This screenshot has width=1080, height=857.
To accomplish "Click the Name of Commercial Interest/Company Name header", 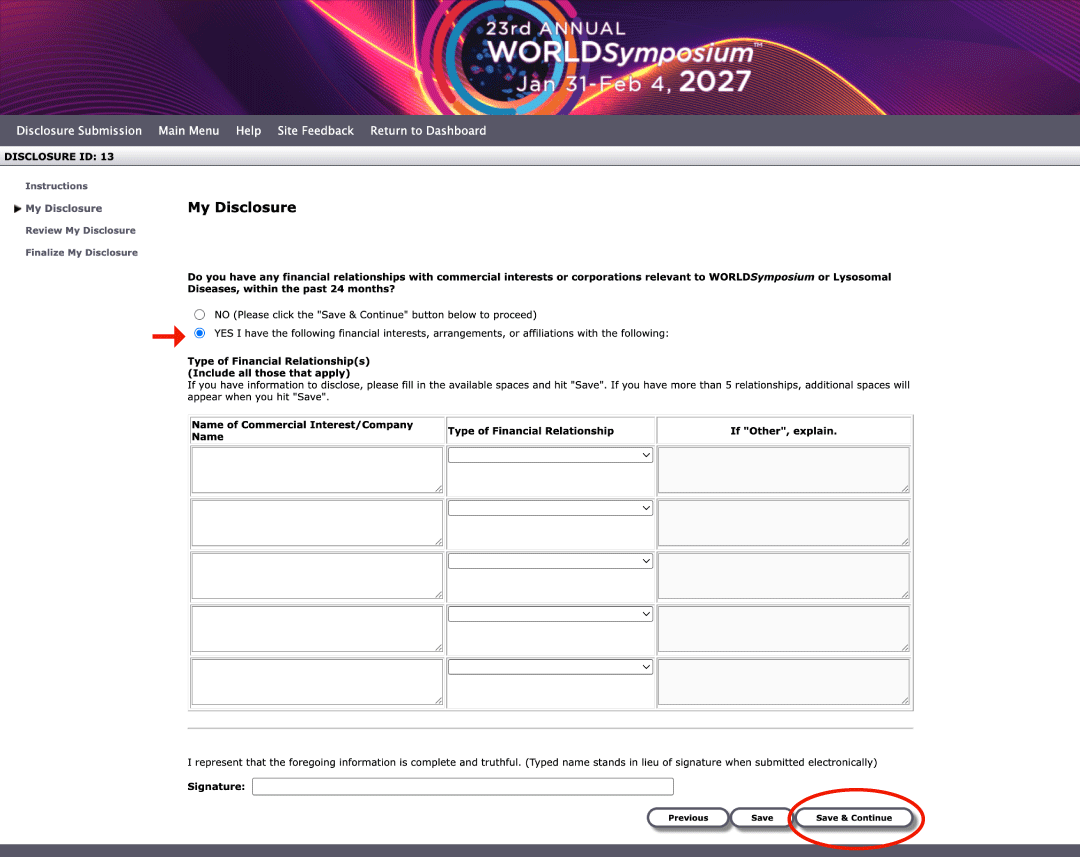I will pyautogui.click(x=302, y=431).
